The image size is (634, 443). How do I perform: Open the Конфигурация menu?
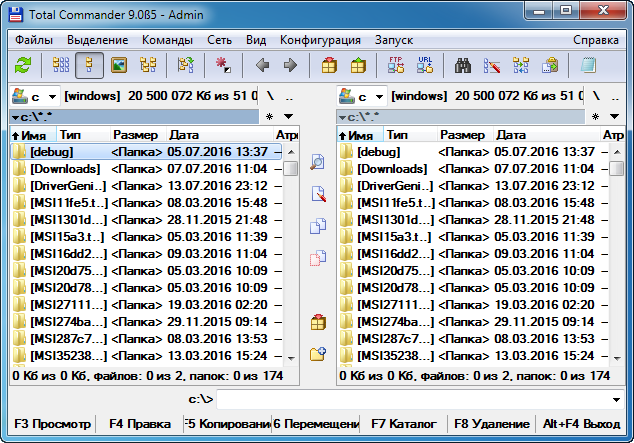(x=320, y=40)
